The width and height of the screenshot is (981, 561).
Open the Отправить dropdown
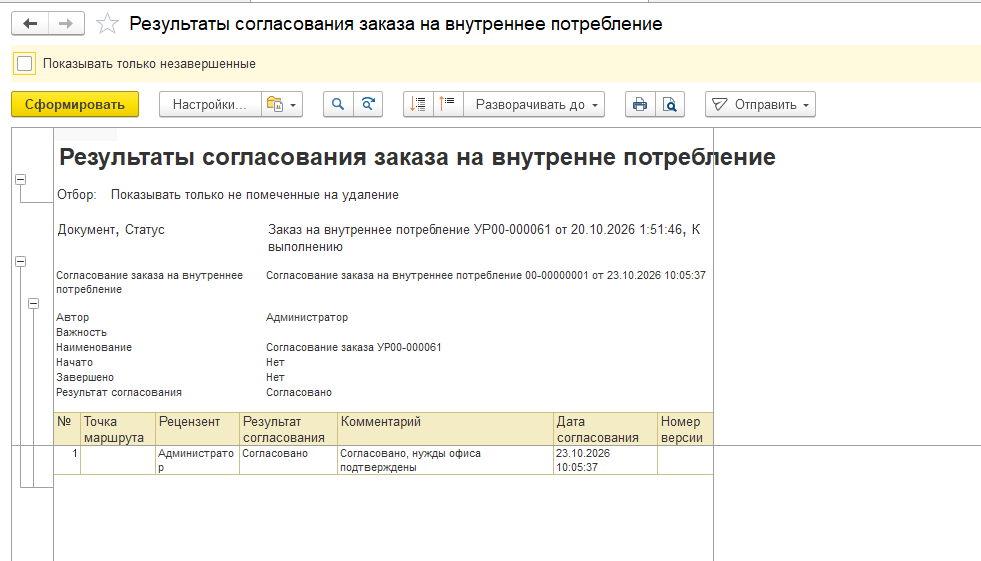pyautogui.click(x=760, y=104)
